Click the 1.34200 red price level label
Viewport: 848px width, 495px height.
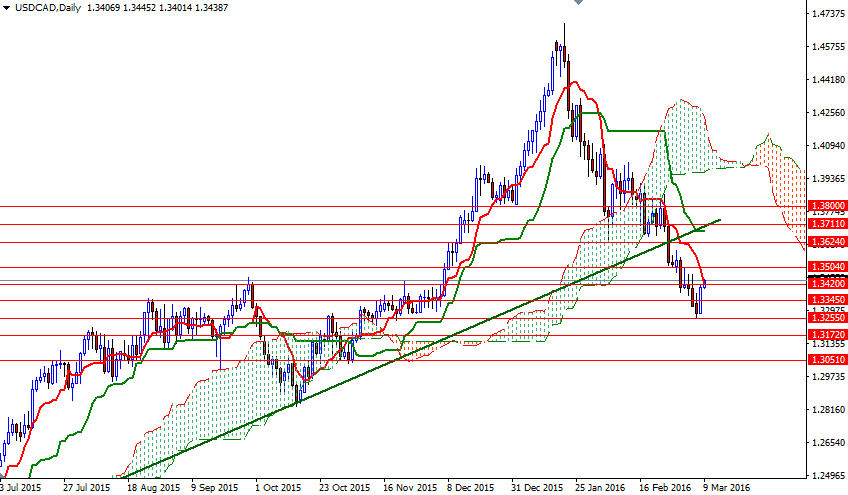point(826,283)
